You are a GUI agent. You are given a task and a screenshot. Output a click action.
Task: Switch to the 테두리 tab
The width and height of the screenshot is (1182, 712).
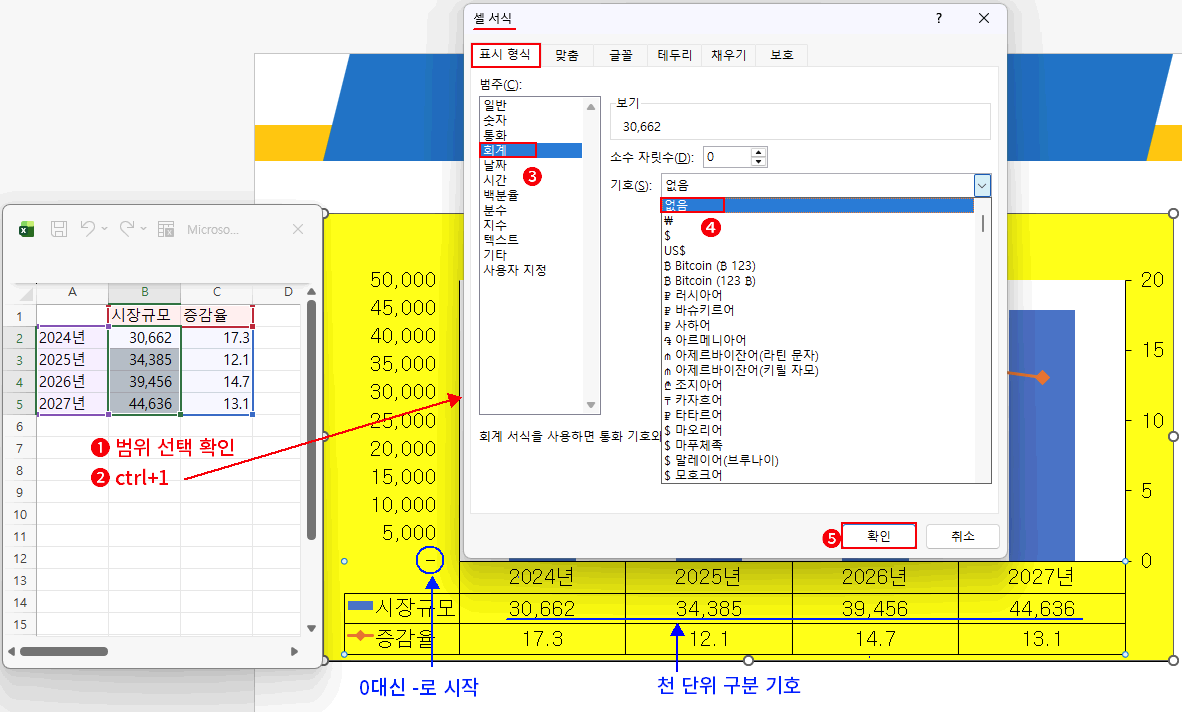pos(674,55)
